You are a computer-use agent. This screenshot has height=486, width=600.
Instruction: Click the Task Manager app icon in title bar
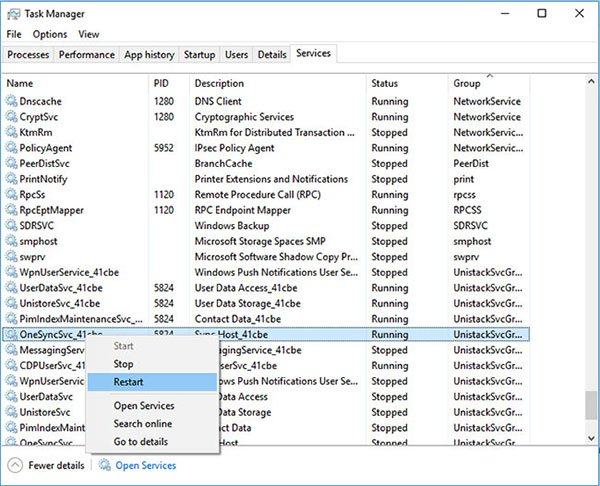tap(14, 15)
